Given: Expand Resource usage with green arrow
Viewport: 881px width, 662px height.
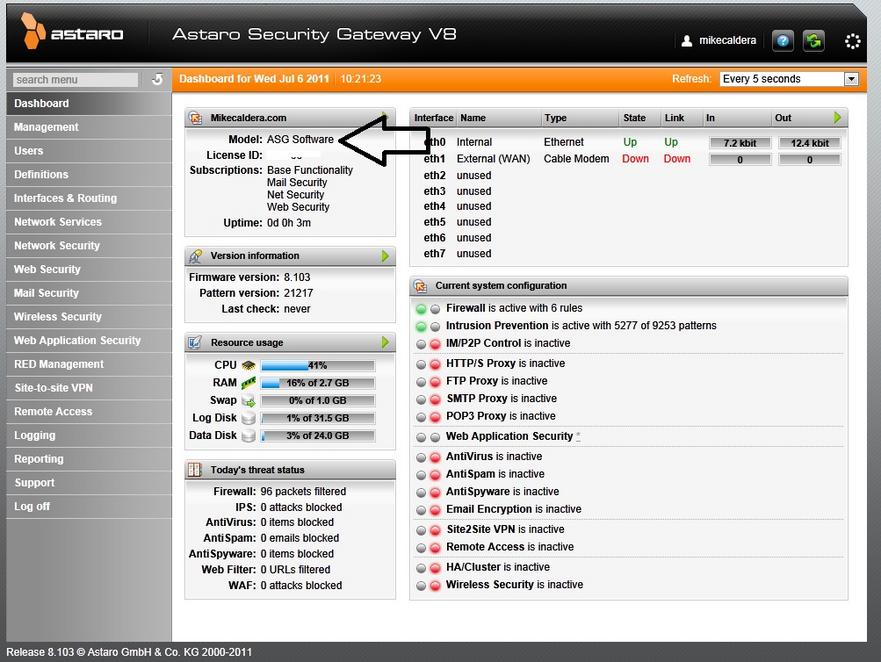Looking at the screenshot, I should (x=385, y=342).
